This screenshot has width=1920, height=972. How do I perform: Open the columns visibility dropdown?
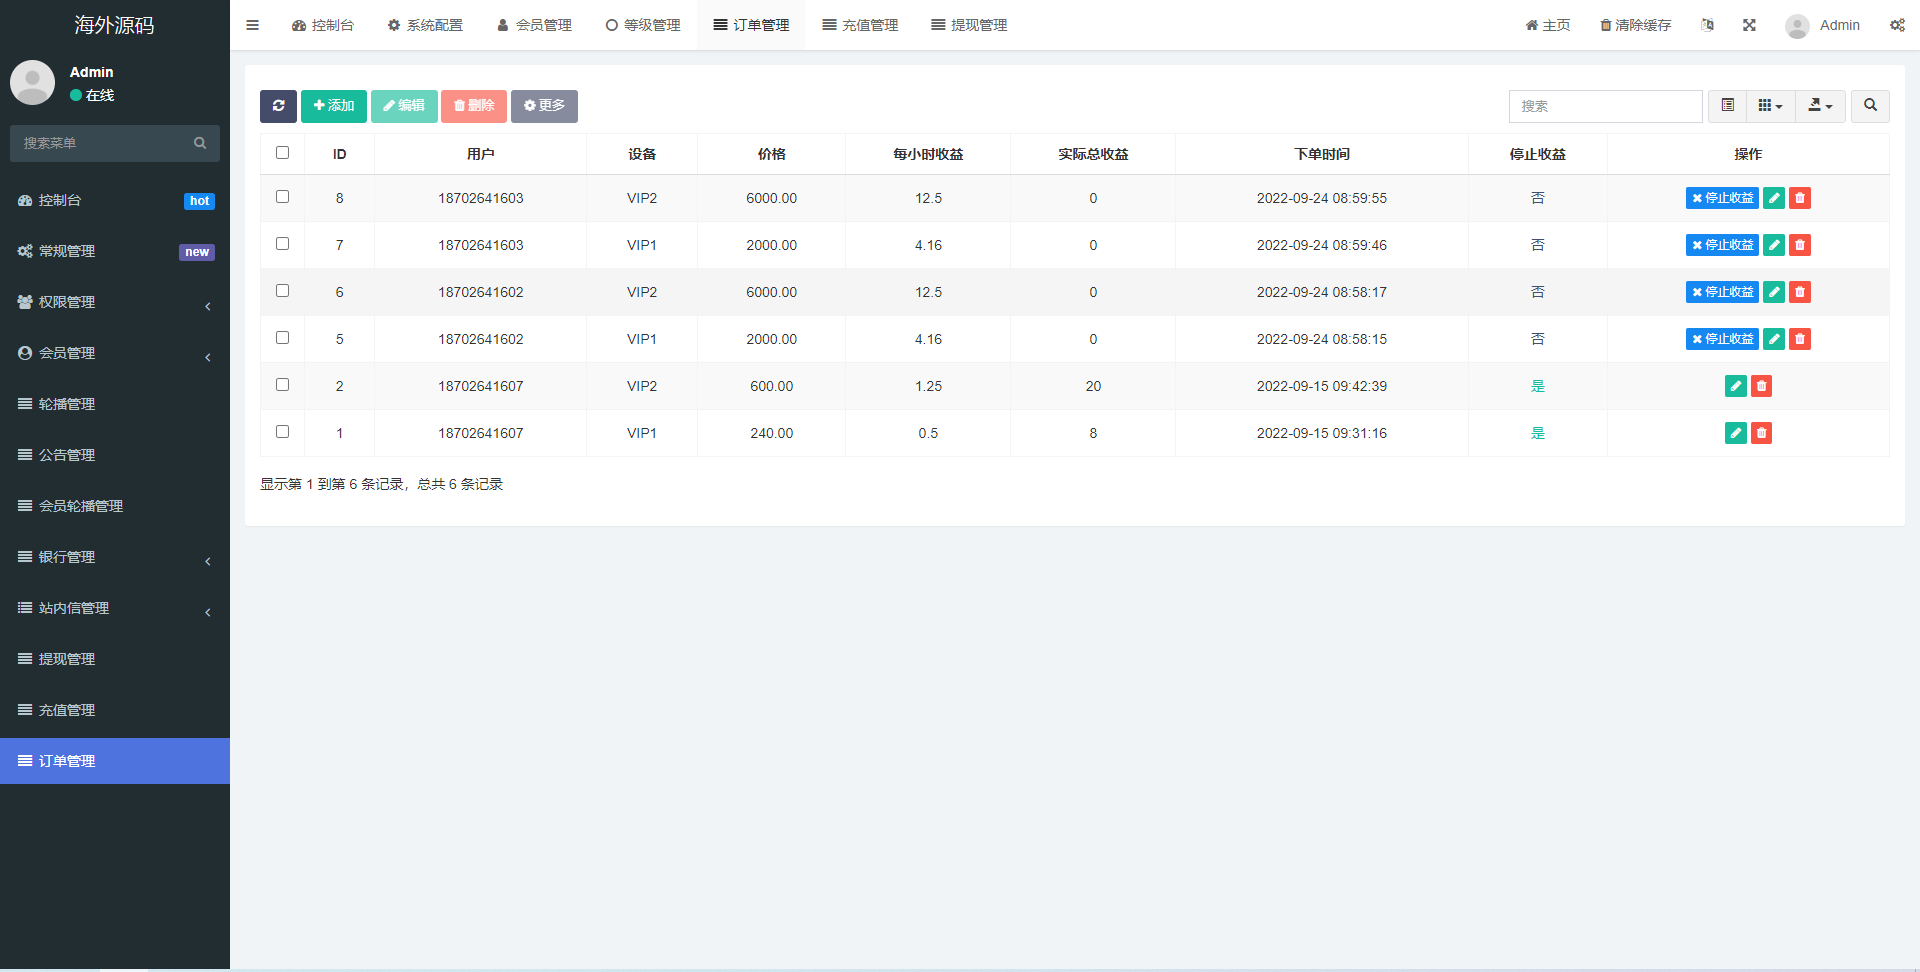tap(1770, 106)
